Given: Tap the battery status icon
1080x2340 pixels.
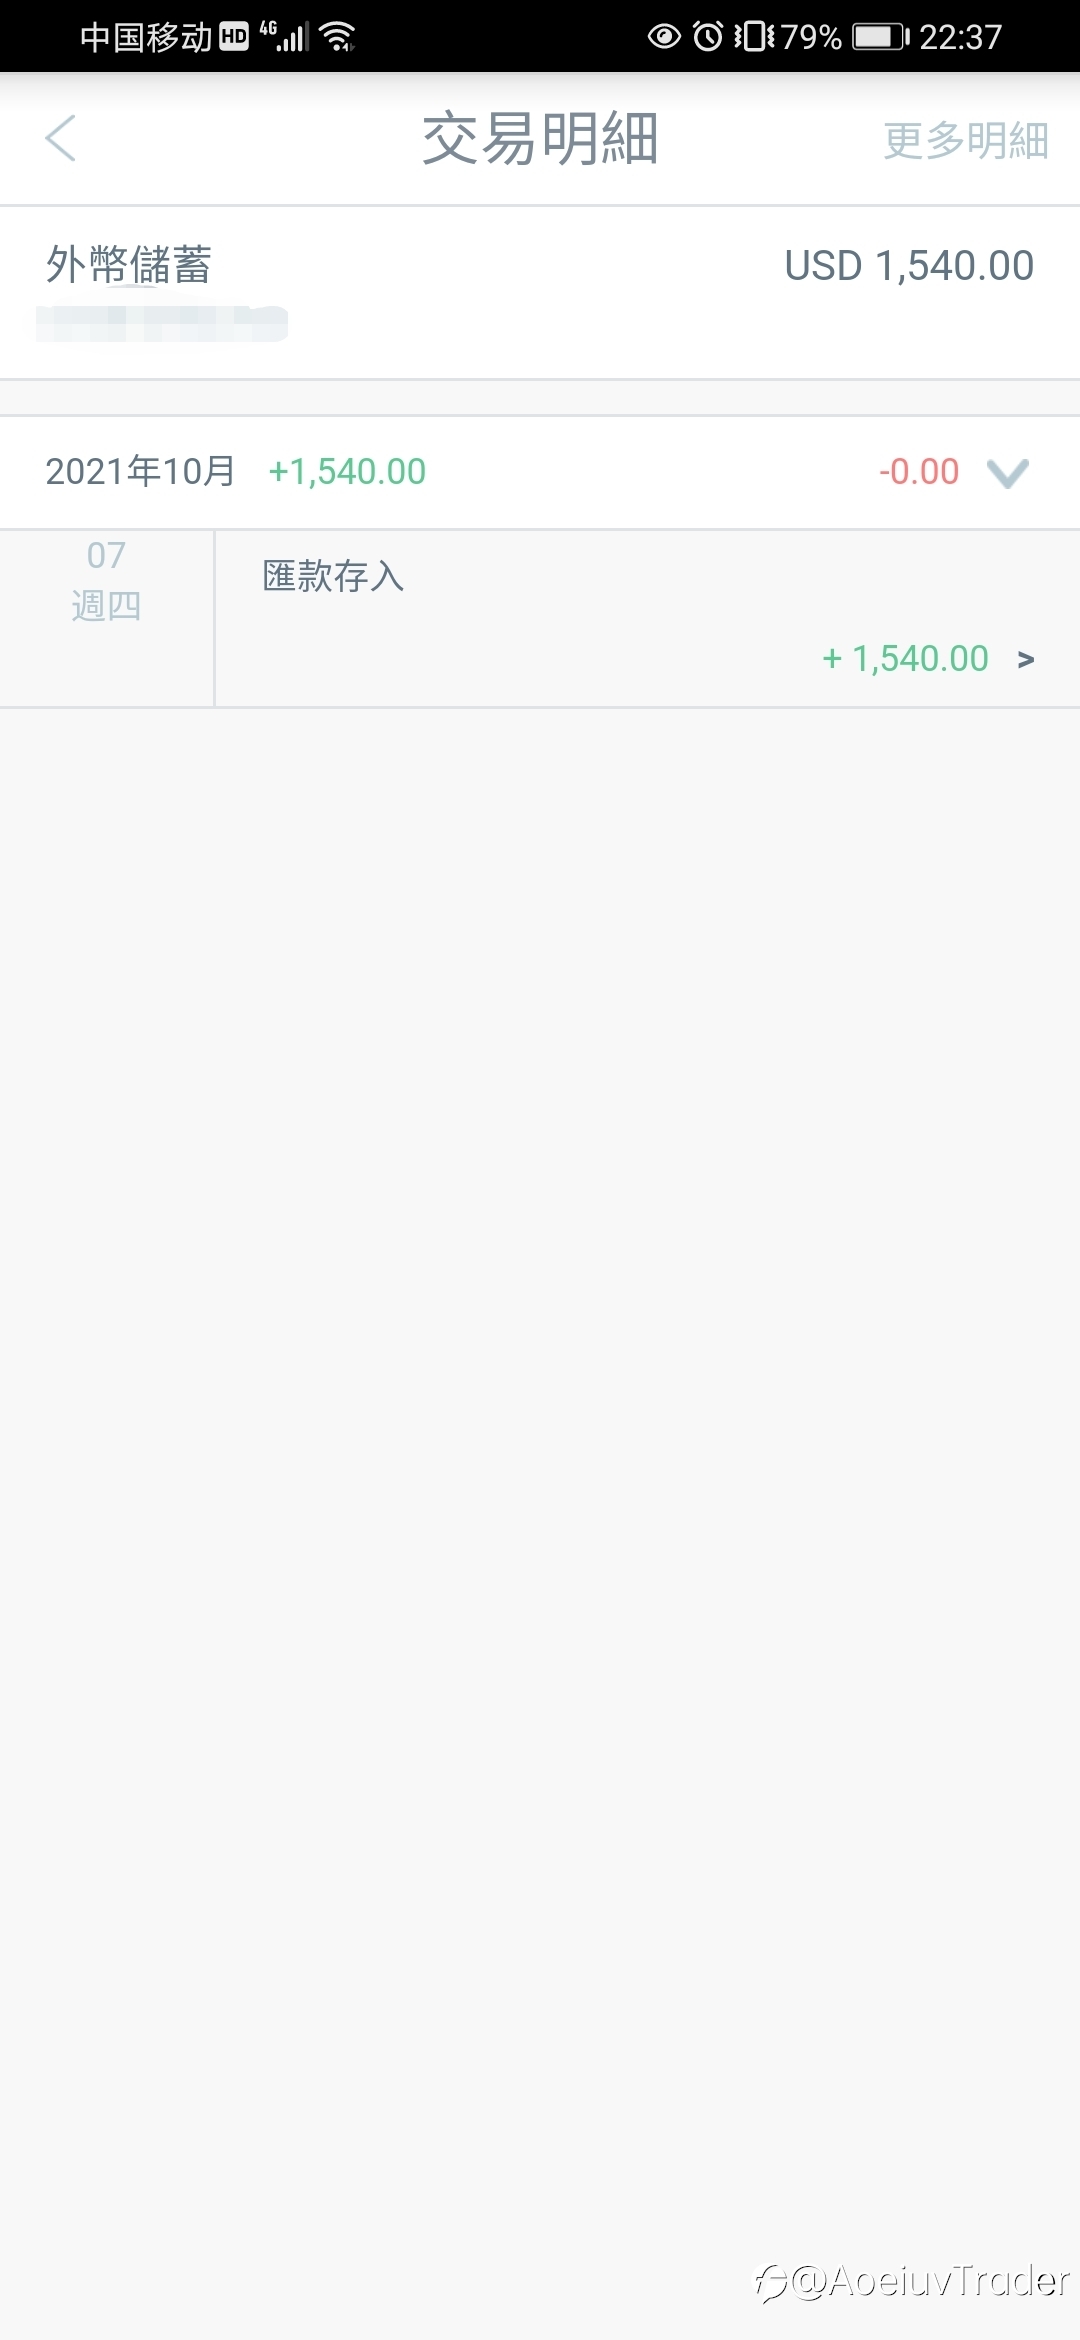Looking at the screenshot, I should pyautogui.click(x=880, y=37).
